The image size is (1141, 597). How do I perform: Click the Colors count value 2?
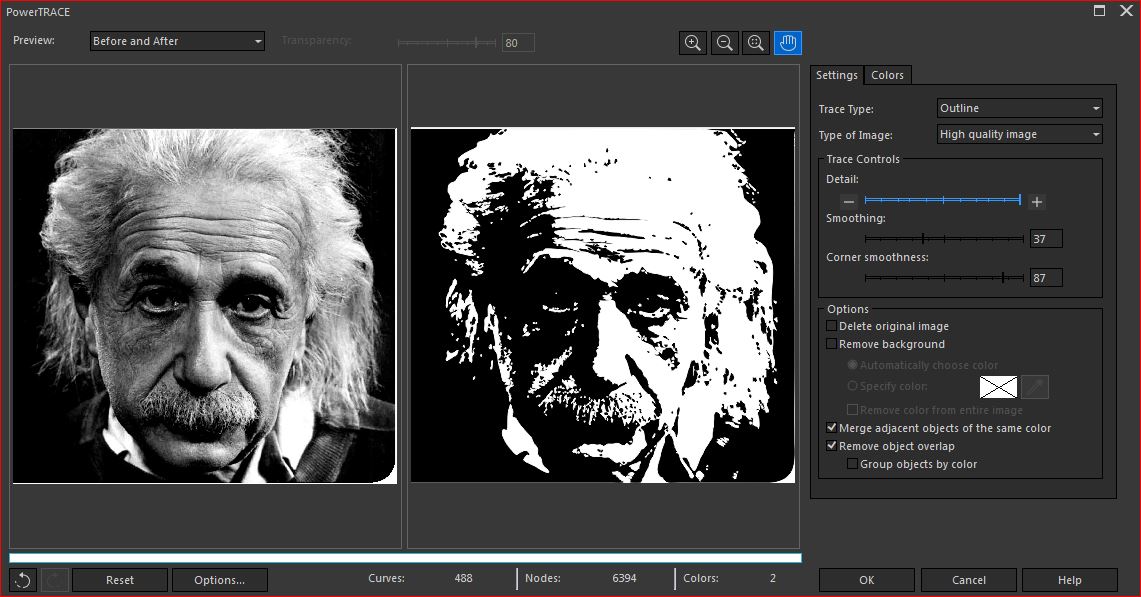773,578
